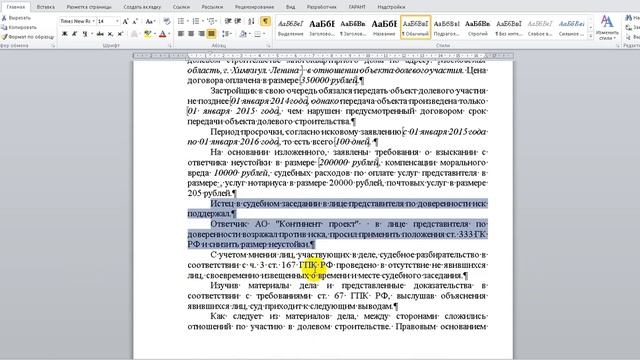Switch to the Ссылки tab
The image size is (640, 360).
181,7
